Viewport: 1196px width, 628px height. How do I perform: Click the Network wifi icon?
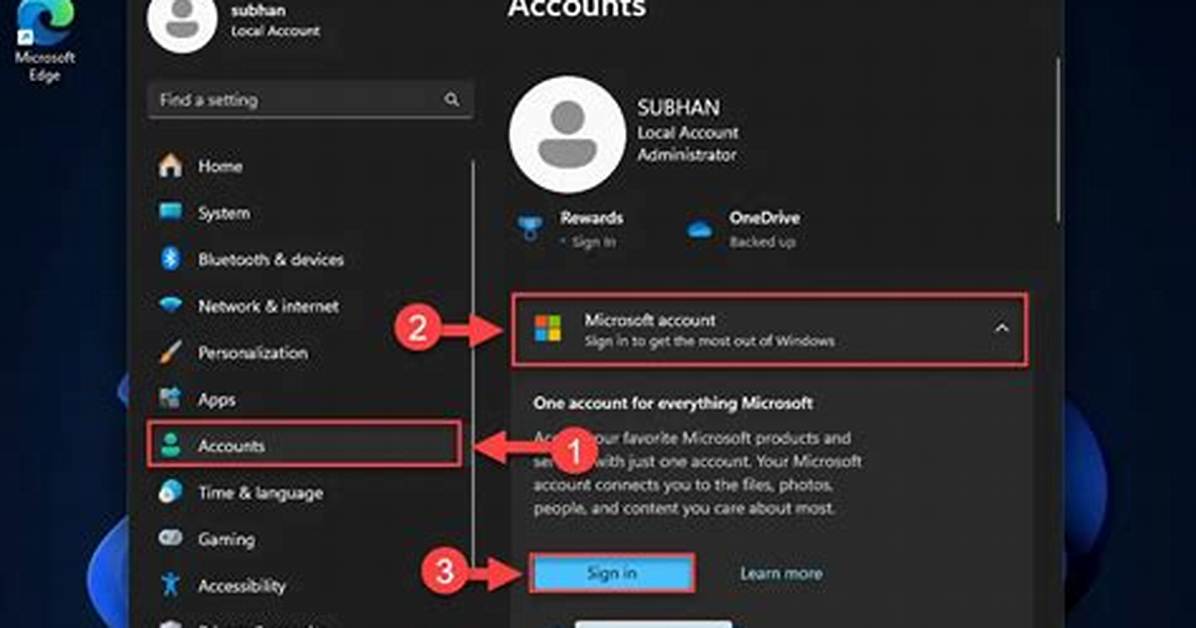click(x=170, y=305)
